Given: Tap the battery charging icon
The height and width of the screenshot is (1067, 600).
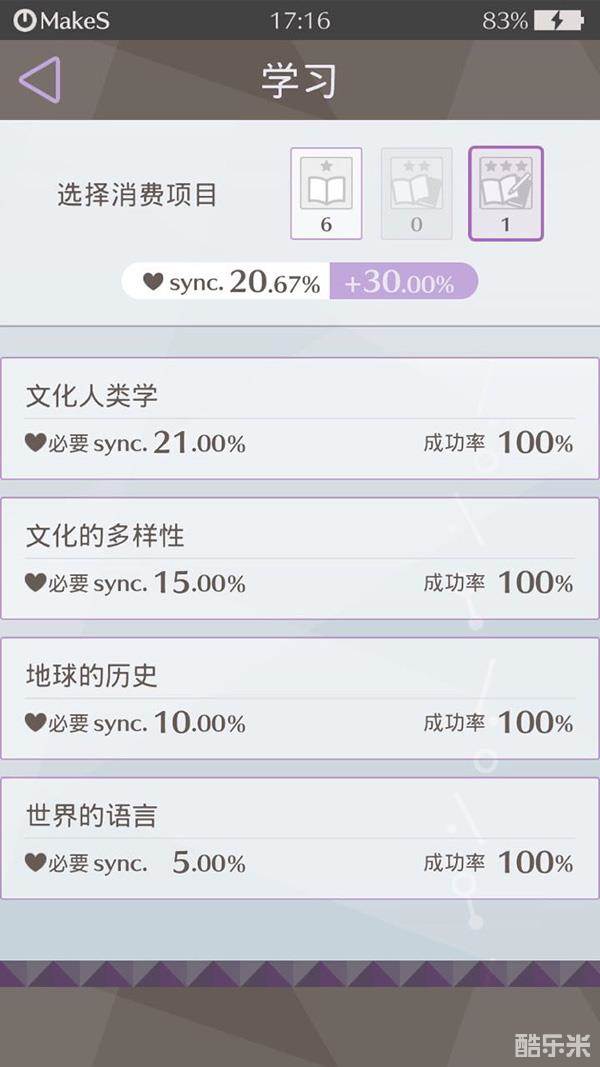Looking at the screenshot, I should point(558,20).
